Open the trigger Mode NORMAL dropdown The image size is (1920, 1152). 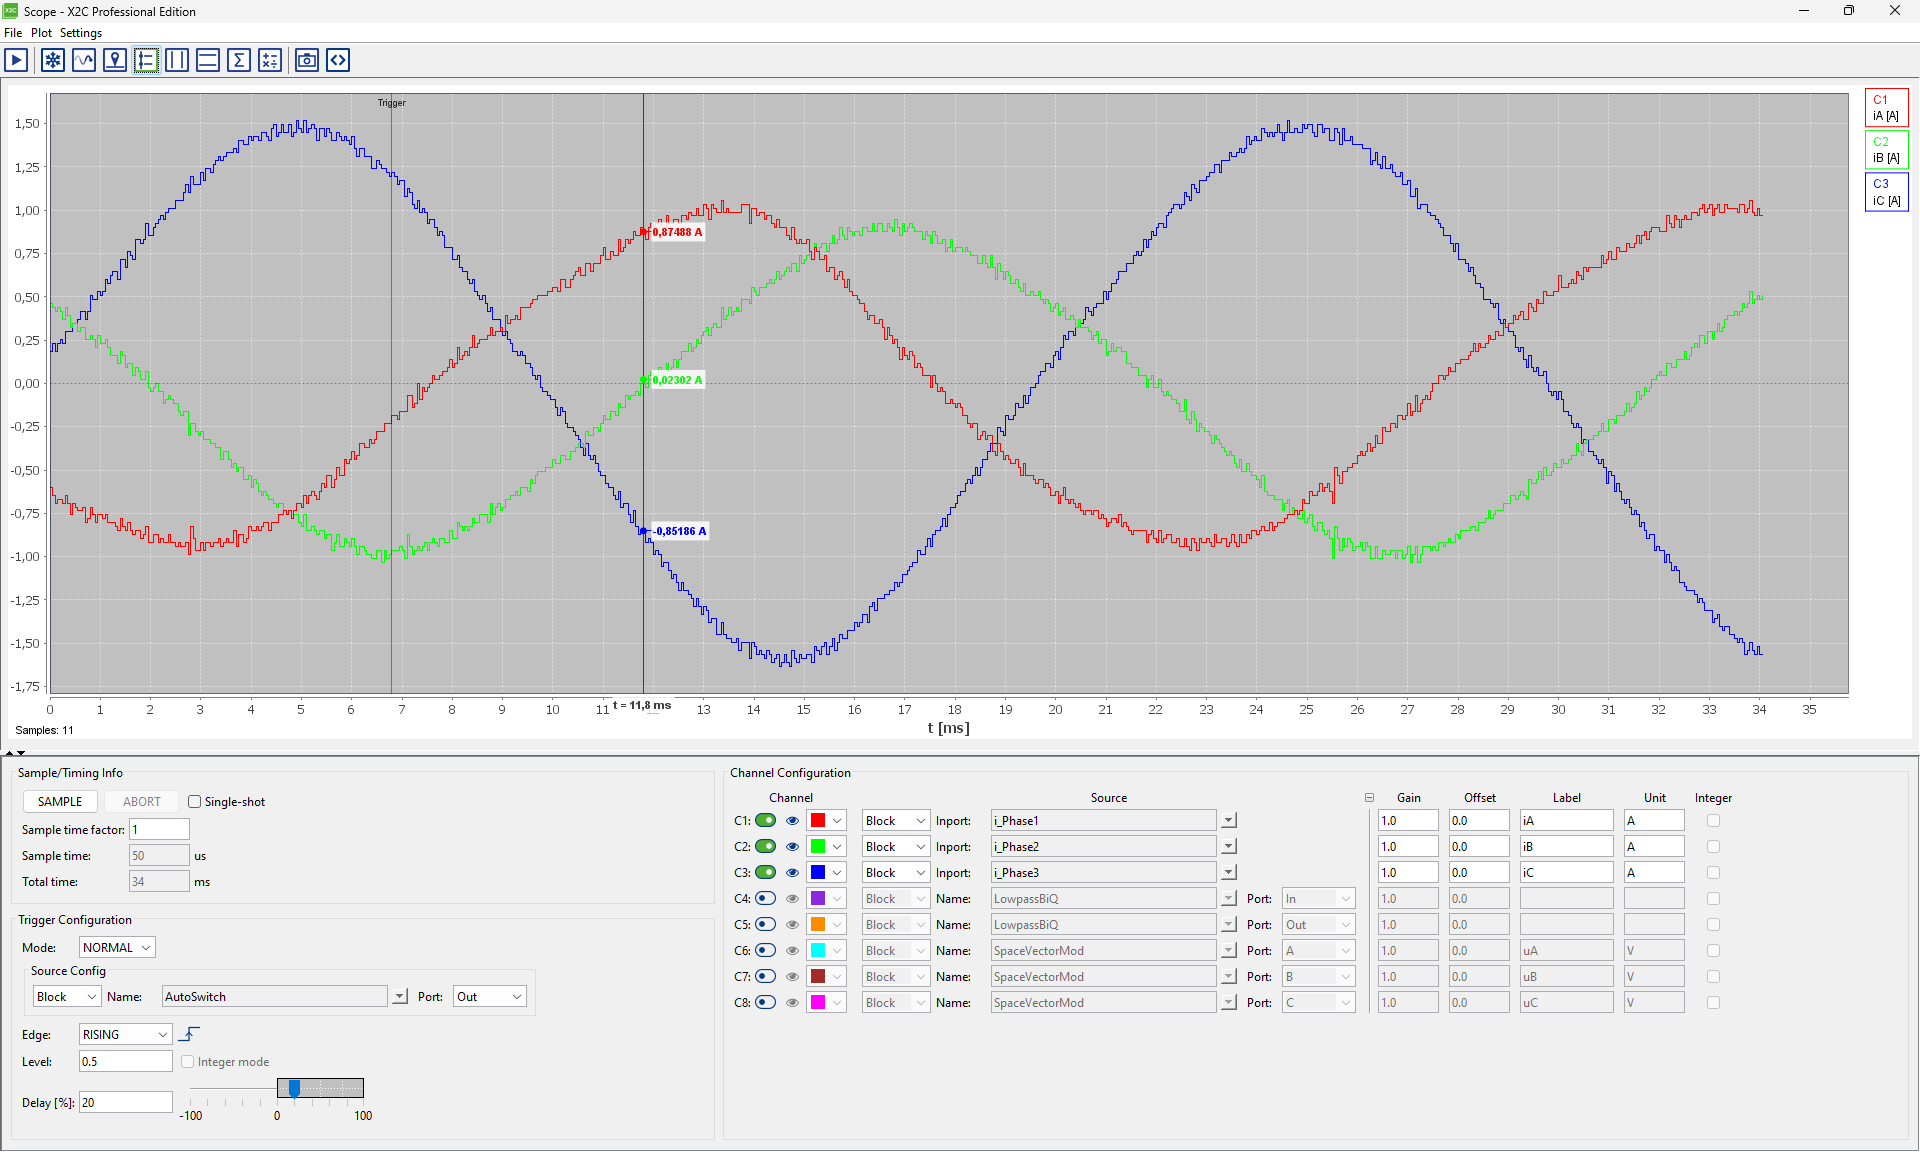tap(117, 947)
